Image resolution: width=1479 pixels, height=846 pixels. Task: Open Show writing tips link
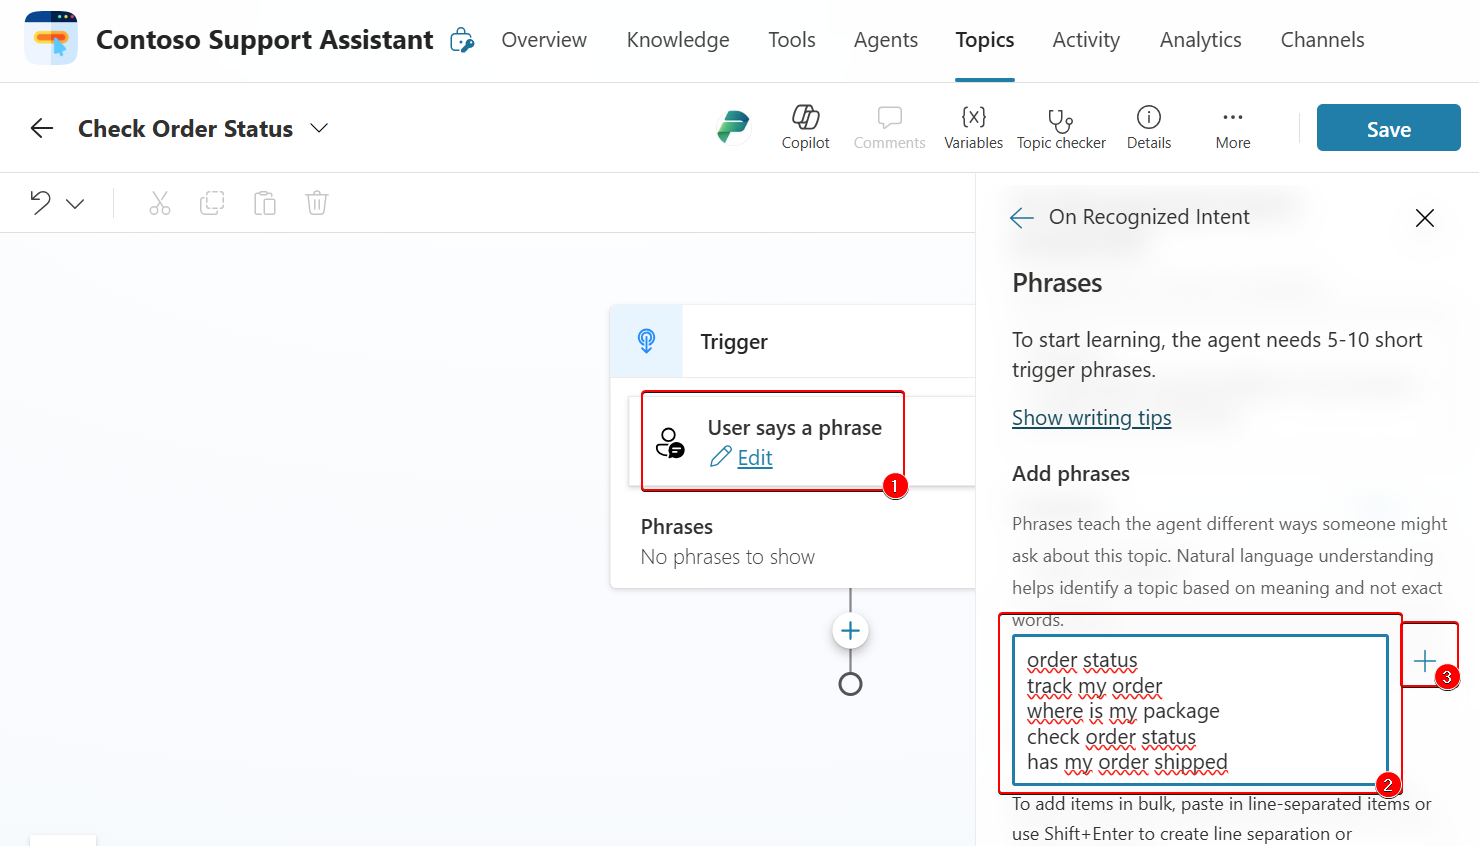[1091, 418]
